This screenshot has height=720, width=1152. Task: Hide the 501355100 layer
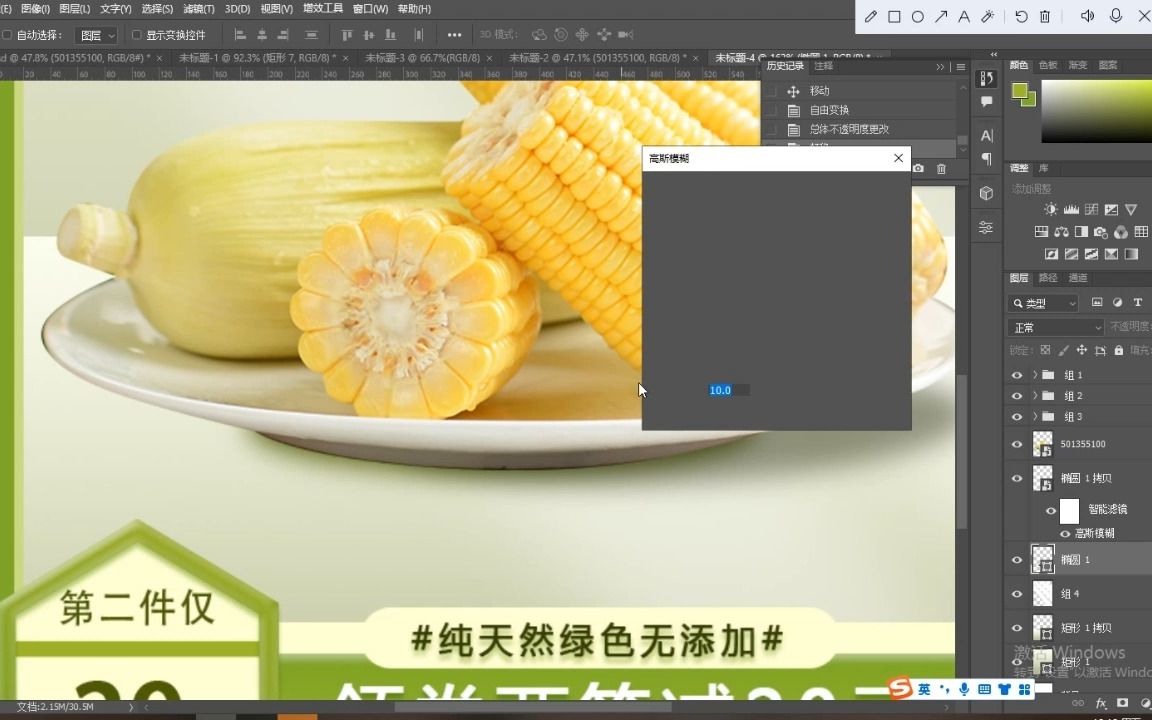click(1017, 443)
